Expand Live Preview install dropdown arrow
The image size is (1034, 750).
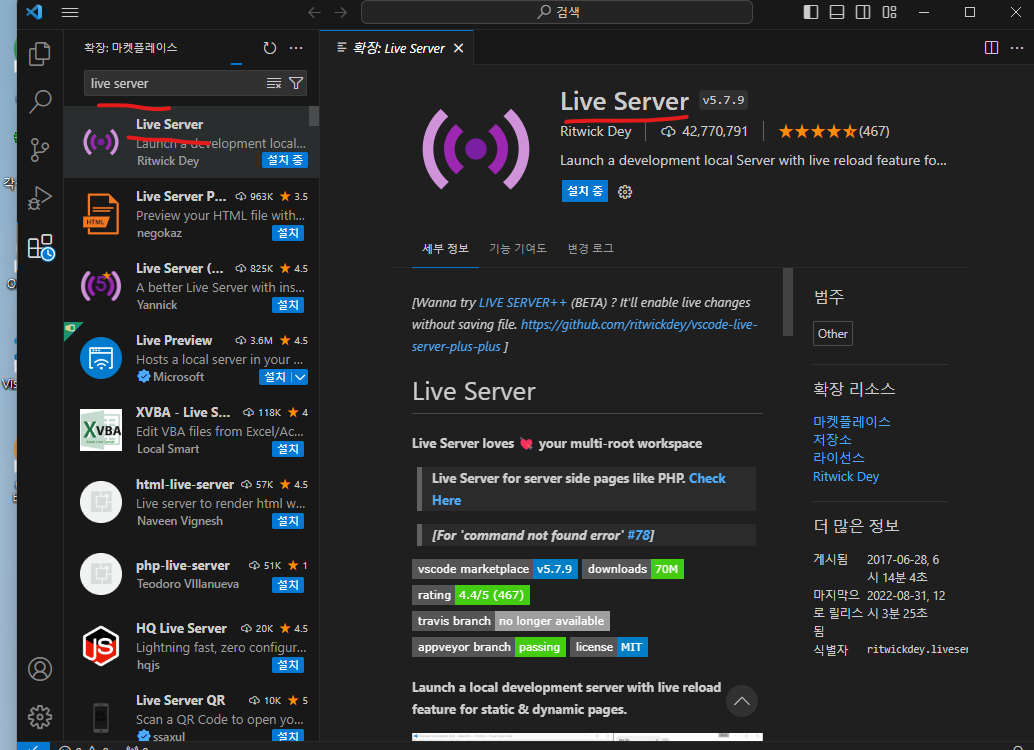pos(300,377)
